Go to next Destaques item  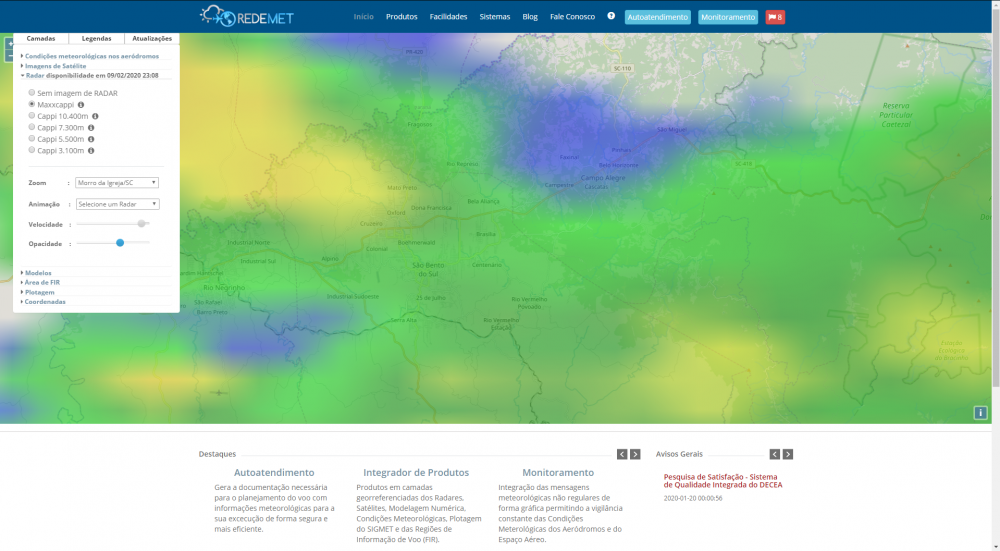635,454
